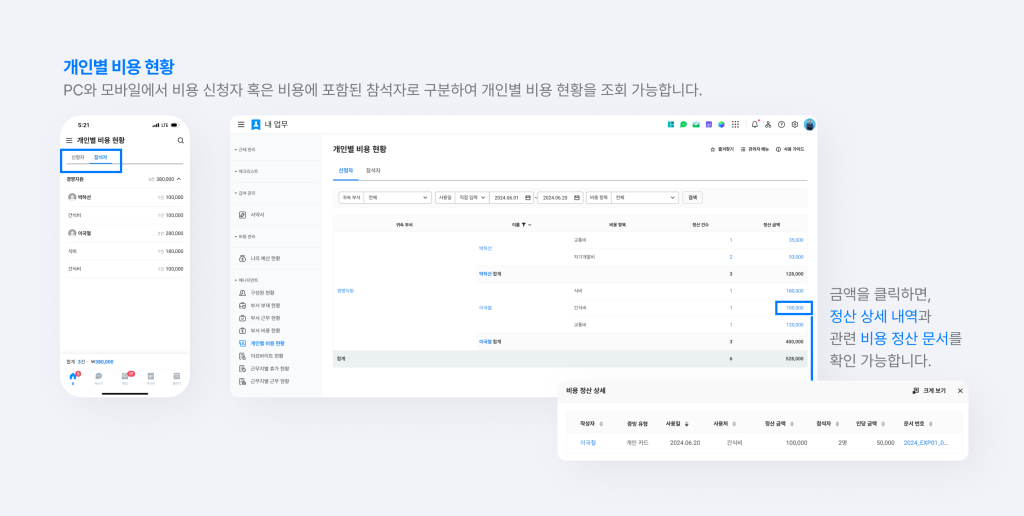Viewport: 1024px width, 516px height.
Task: Select the 신청자 tab in the mobile app
Action: pos(77,157)
